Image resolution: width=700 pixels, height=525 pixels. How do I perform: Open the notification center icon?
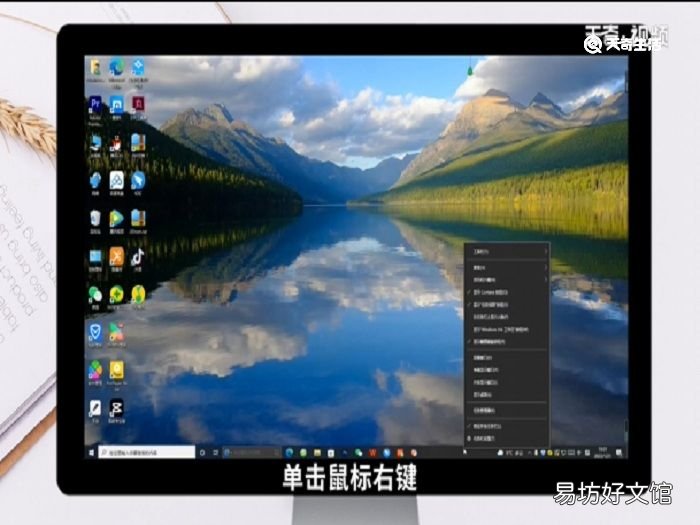pos(619,453)
